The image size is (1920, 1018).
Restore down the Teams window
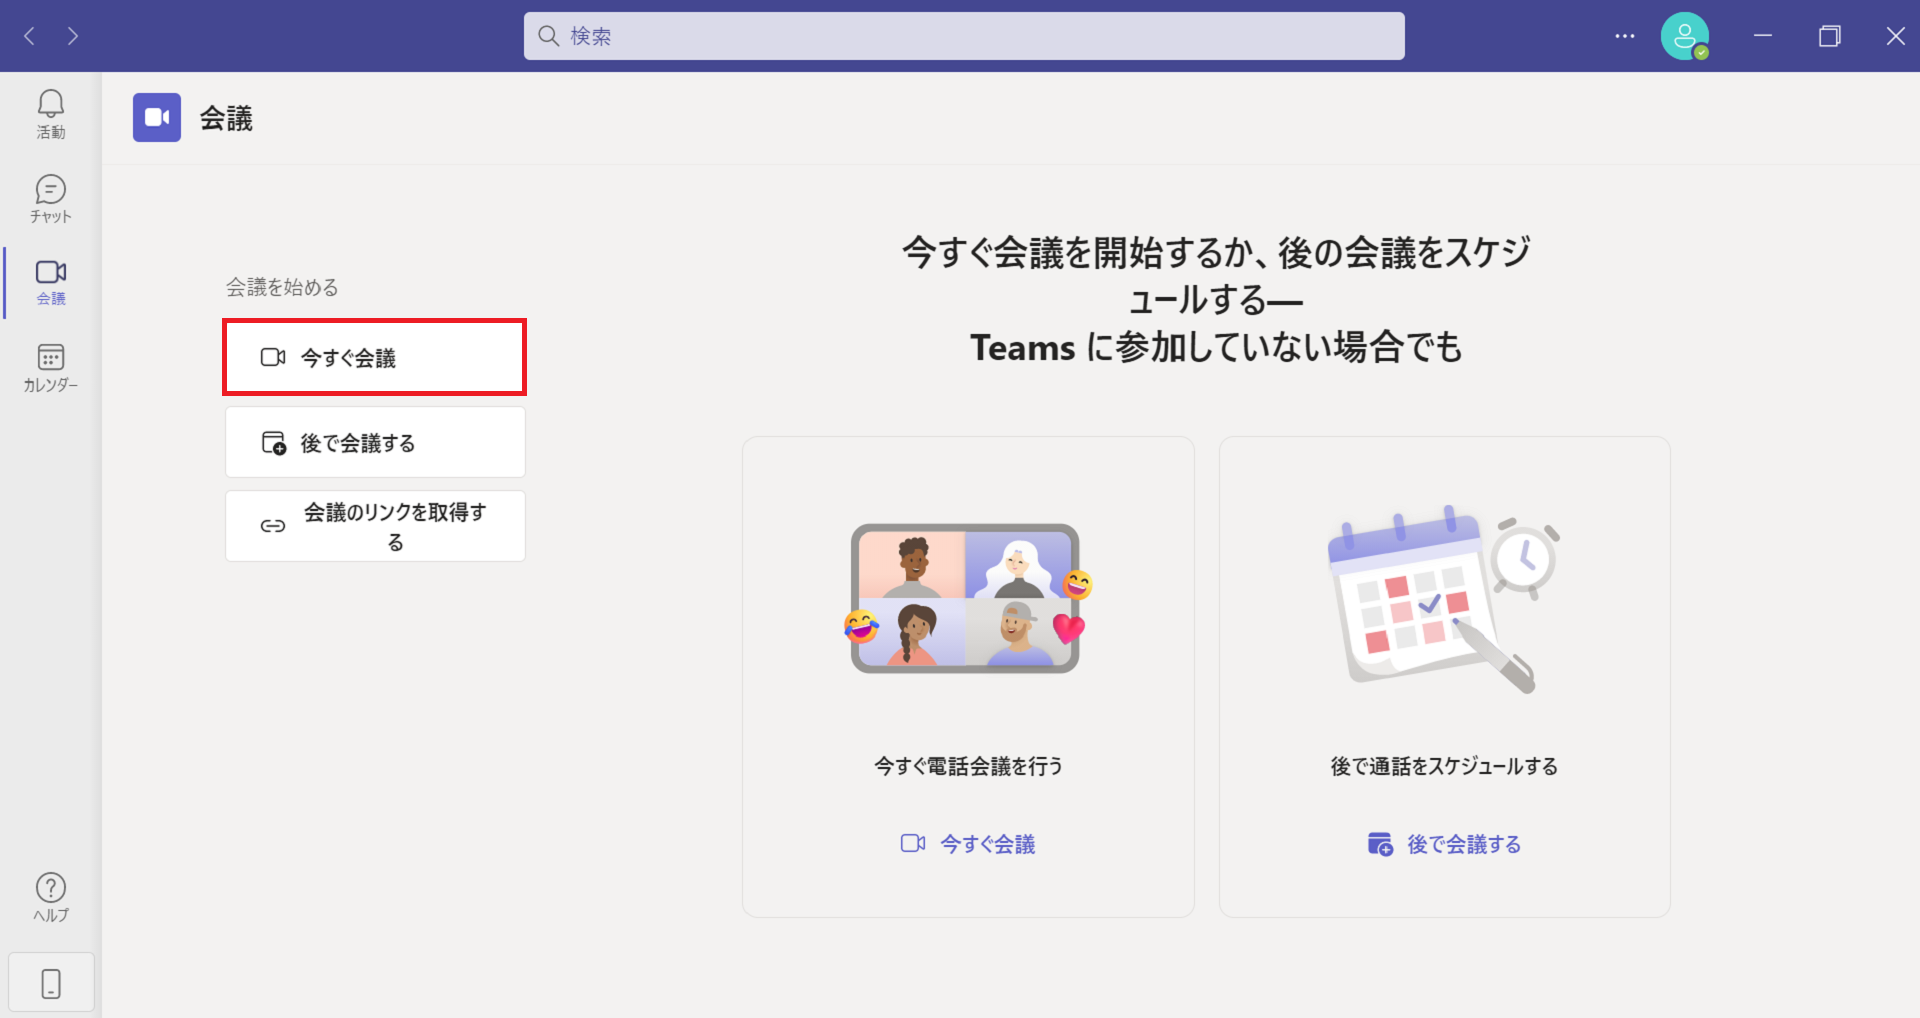(x=1829, y=36)
